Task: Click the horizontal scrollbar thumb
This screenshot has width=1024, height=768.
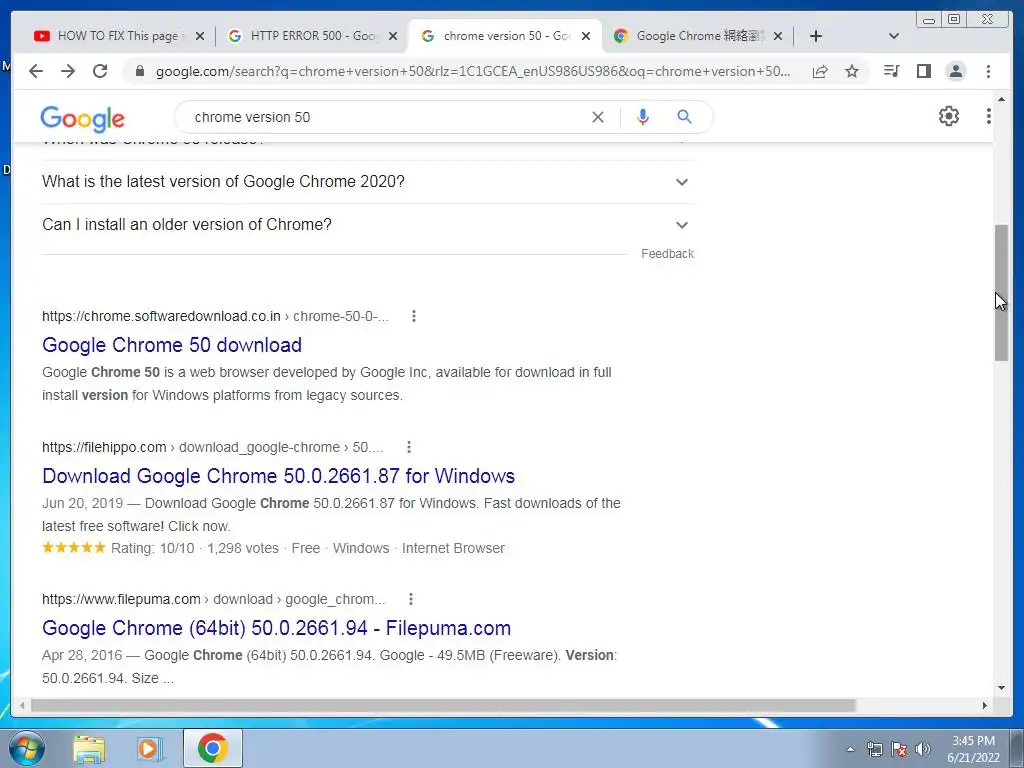Action: [x=443, y=705]
